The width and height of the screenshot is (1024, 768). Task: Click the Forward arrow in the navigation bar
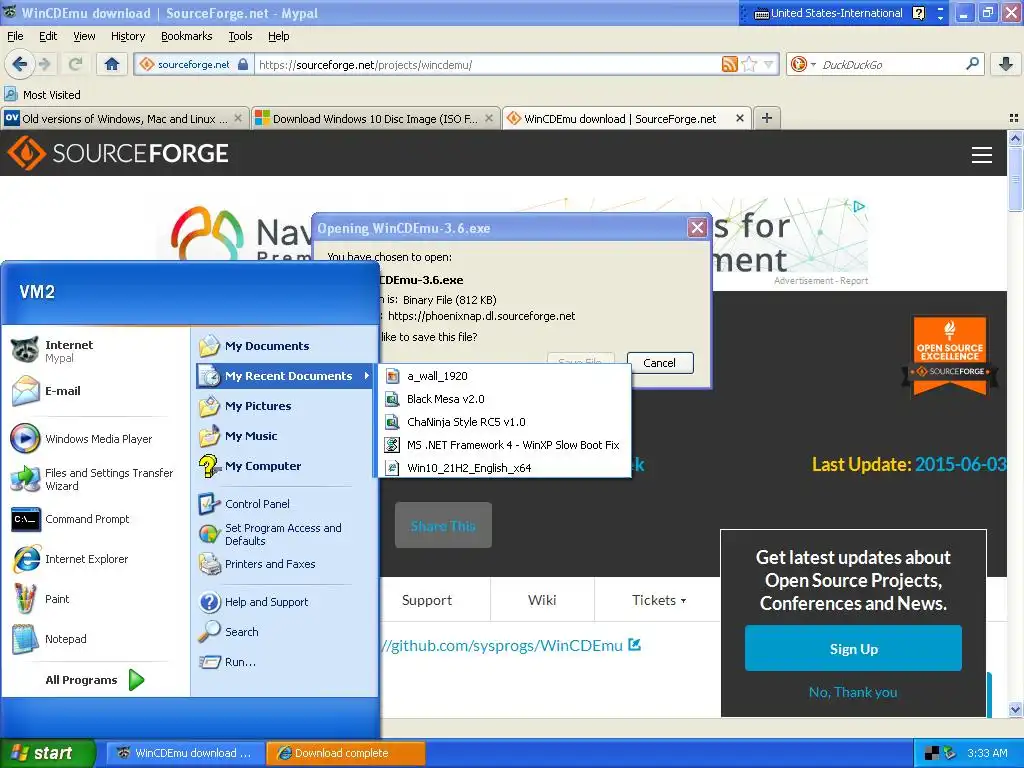(44, 64)
